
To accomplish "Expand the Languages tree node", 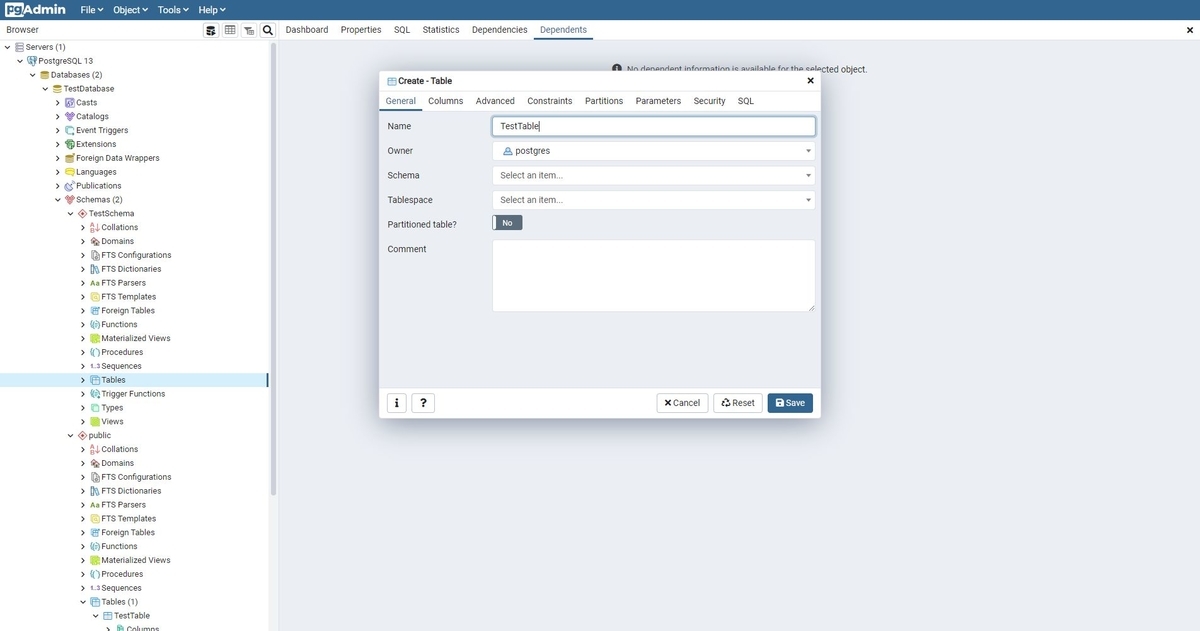I will pos(58,172).
